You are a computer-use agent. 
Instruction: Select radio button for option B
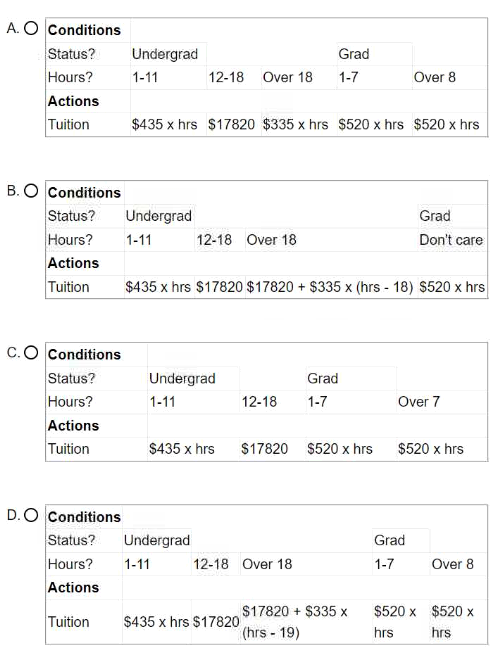point(31,191)
